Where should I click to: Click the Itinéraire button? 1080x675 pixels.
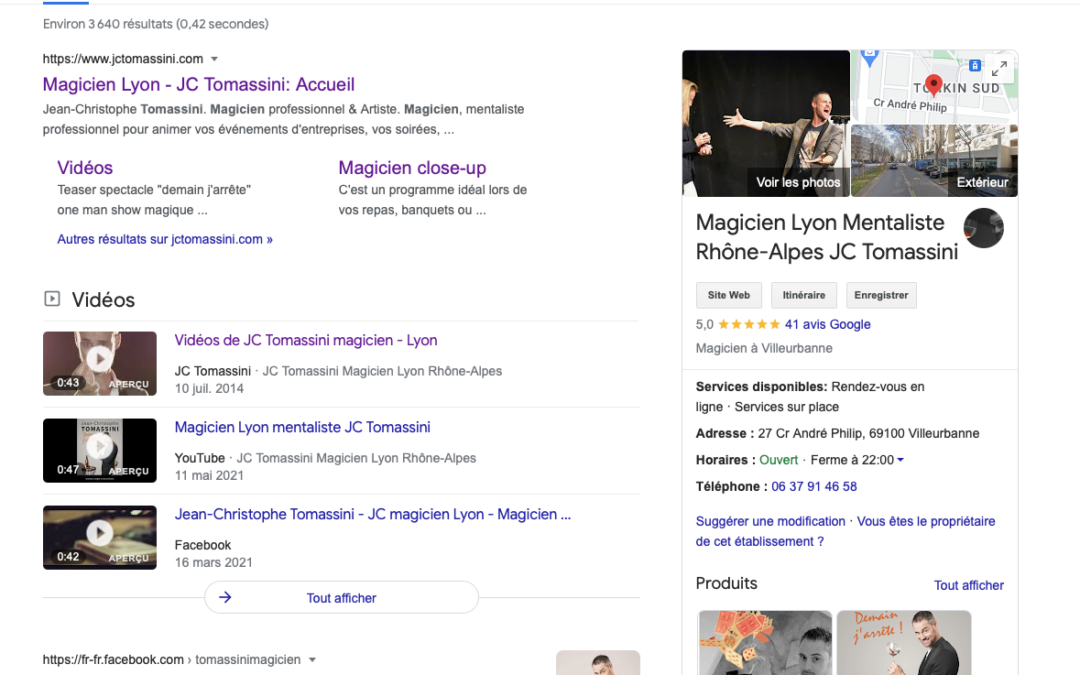click(x=804, y=295)
